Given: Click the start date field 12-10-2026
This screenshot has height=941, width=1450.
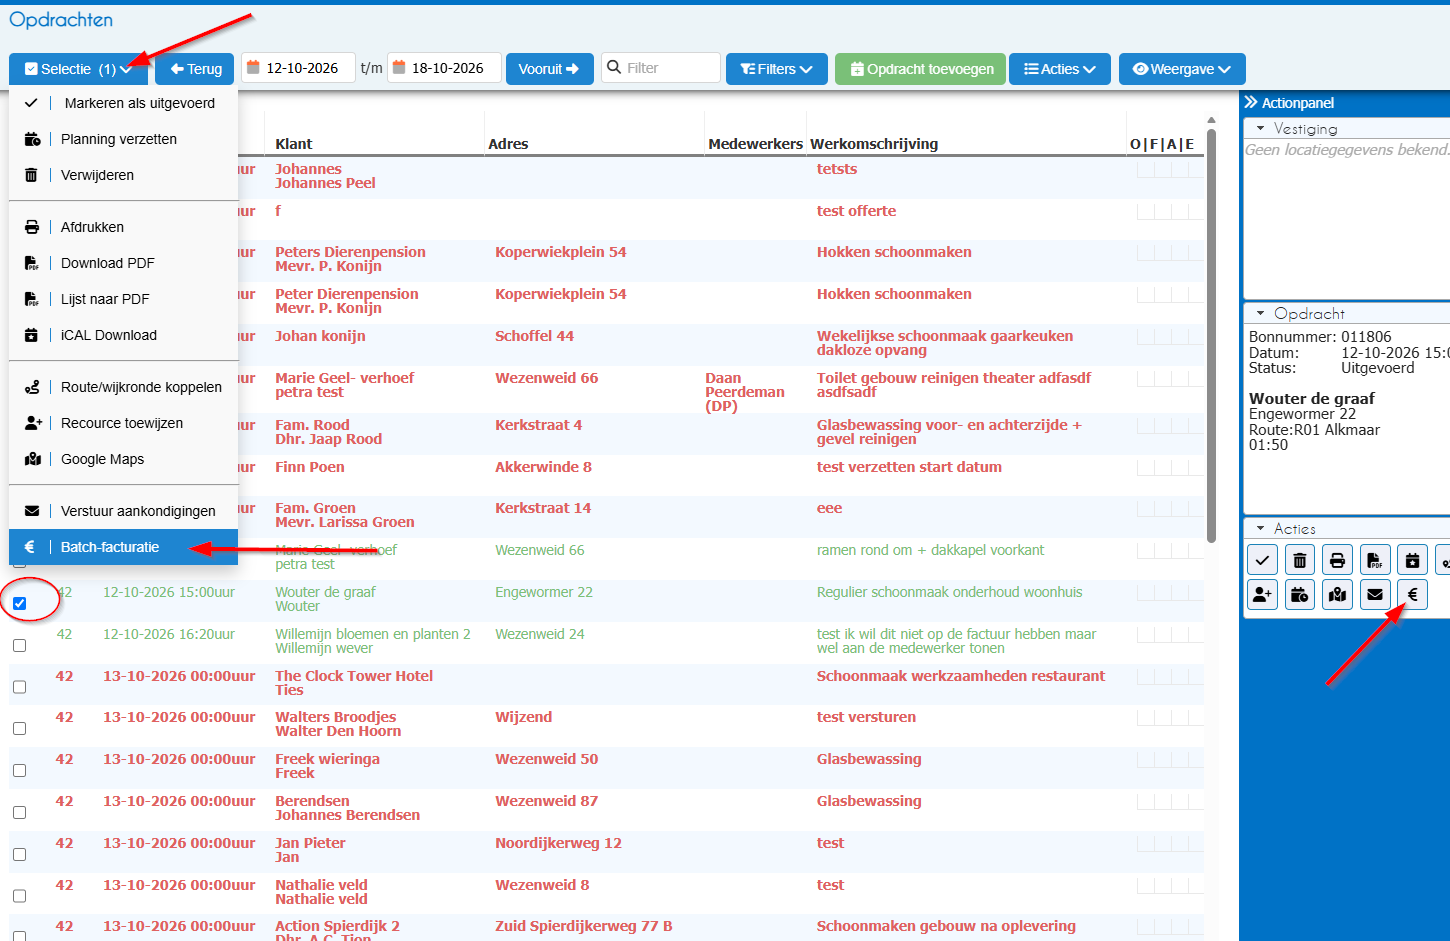Looking at the screenshot, I should point(298,68).
